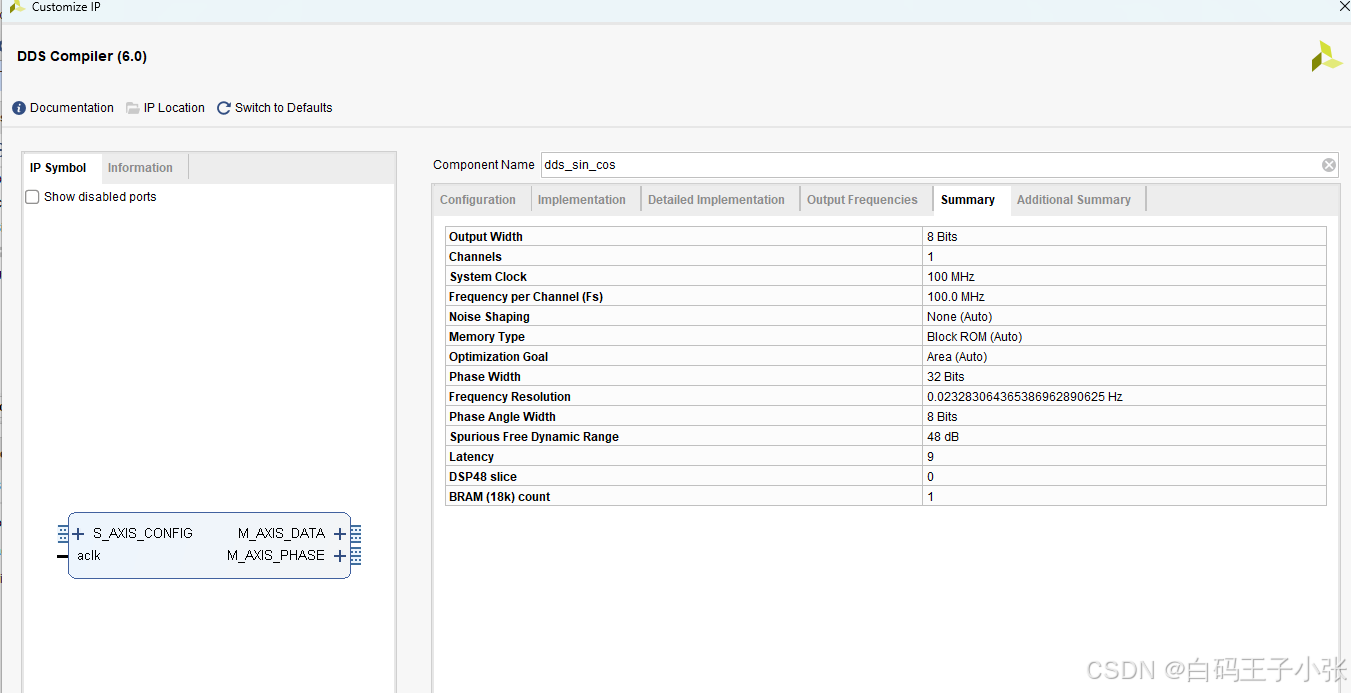Click the Switch to Defaults refresh icon

coord(224,108)
